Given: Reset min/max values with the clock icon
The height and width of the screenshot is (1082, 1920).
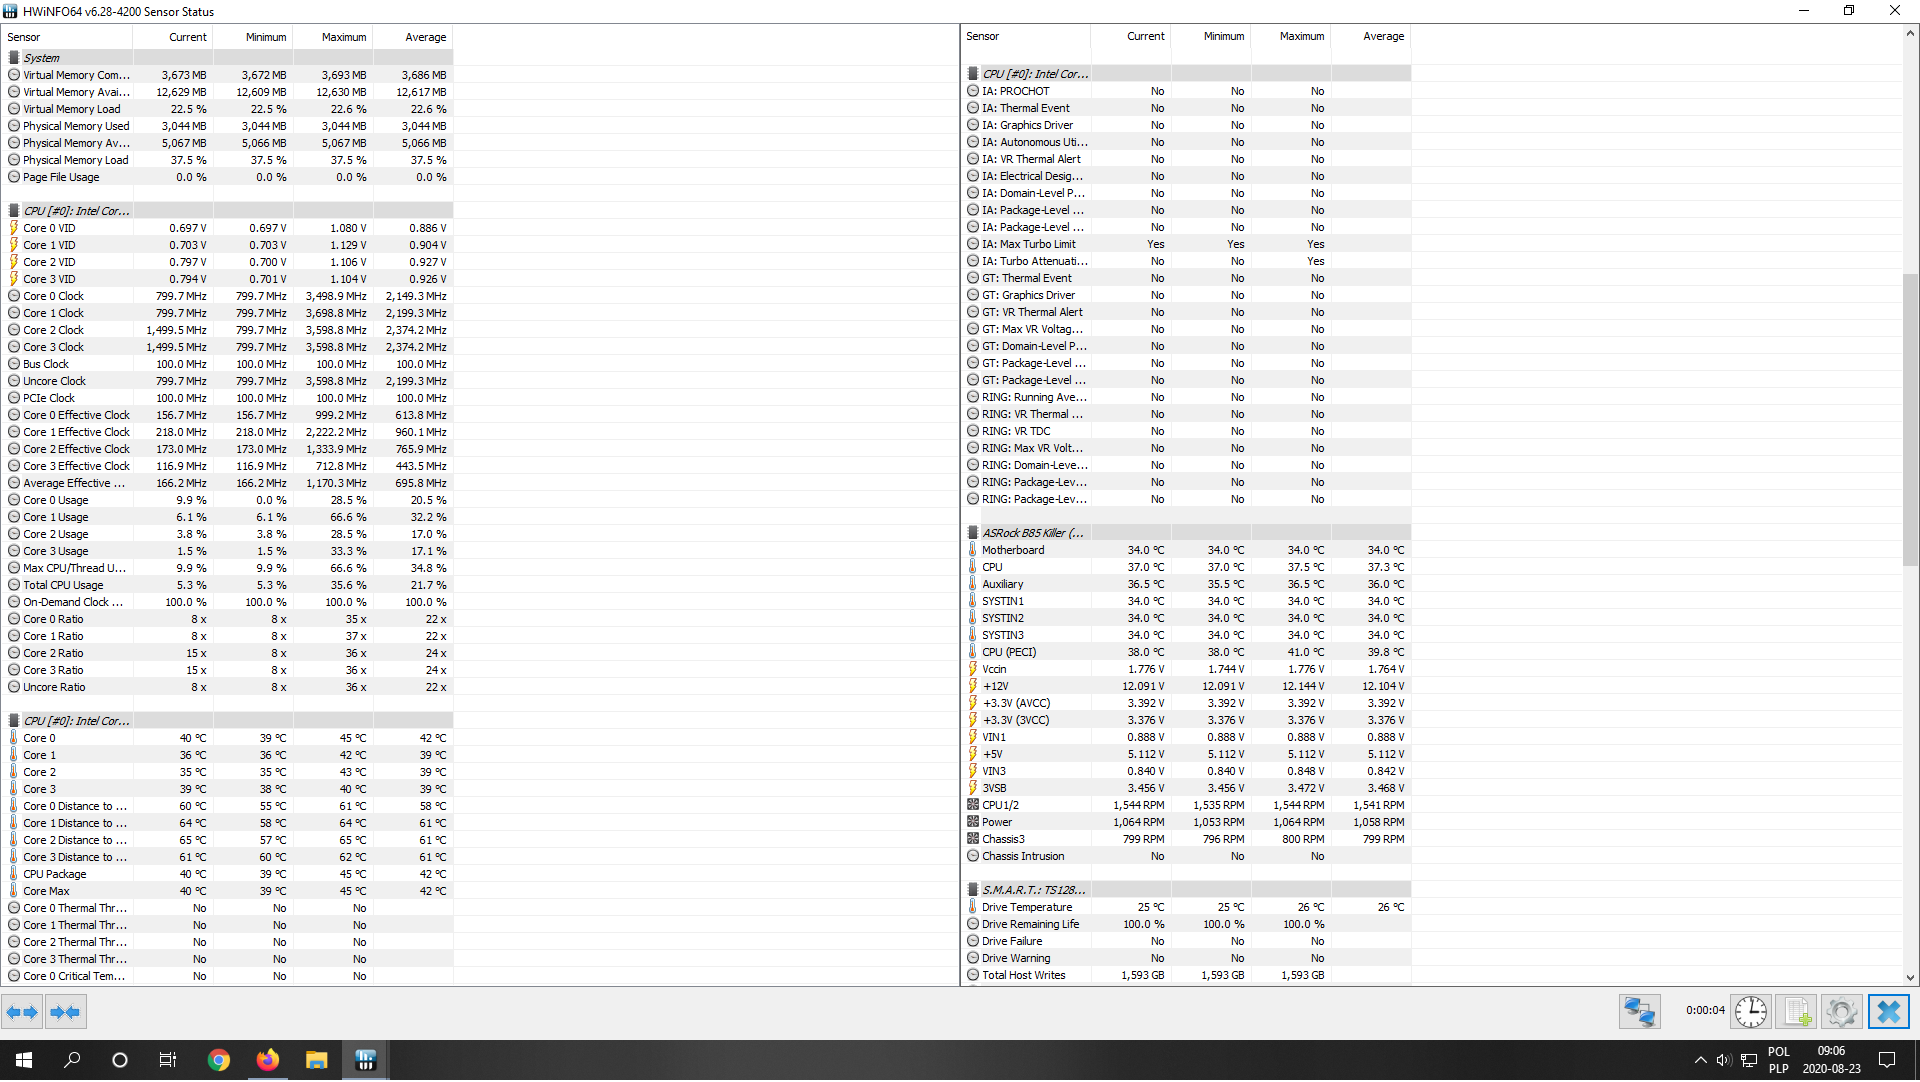Looking at the screenshot, I should (x=1751, y=1012).
